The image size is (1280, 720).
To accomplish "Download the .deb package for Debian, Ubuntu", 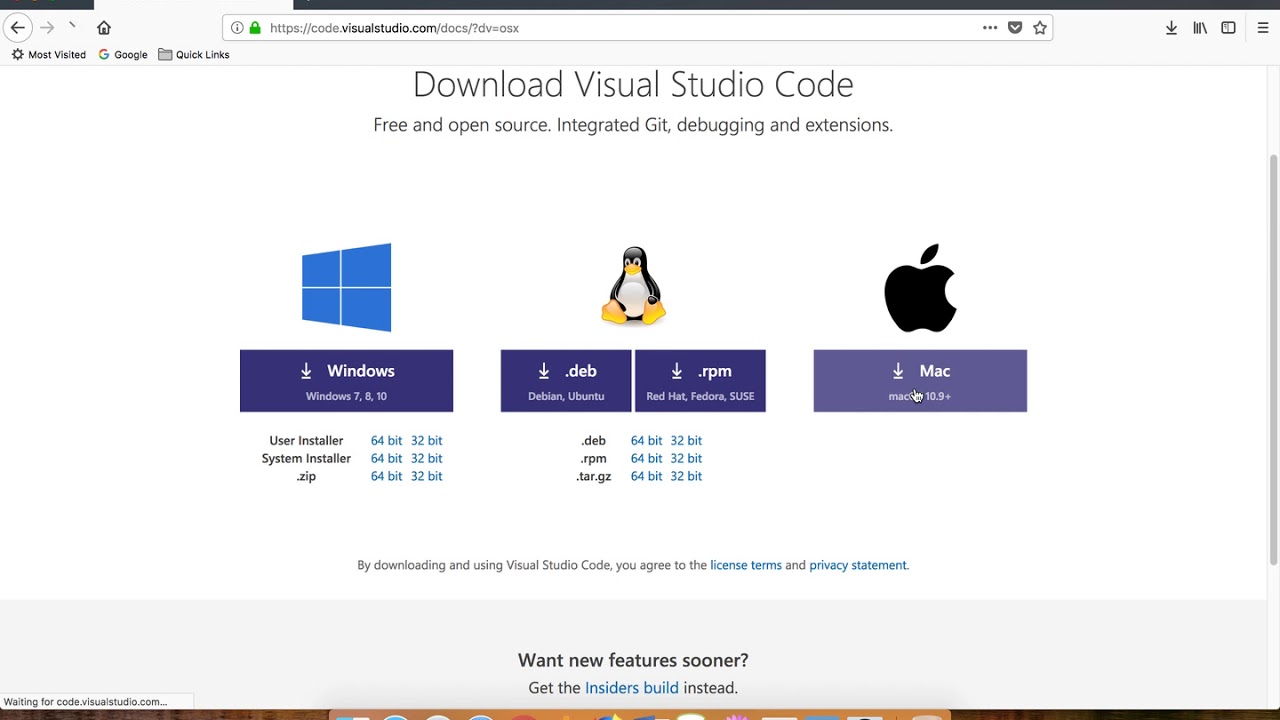I will (566, 381).
